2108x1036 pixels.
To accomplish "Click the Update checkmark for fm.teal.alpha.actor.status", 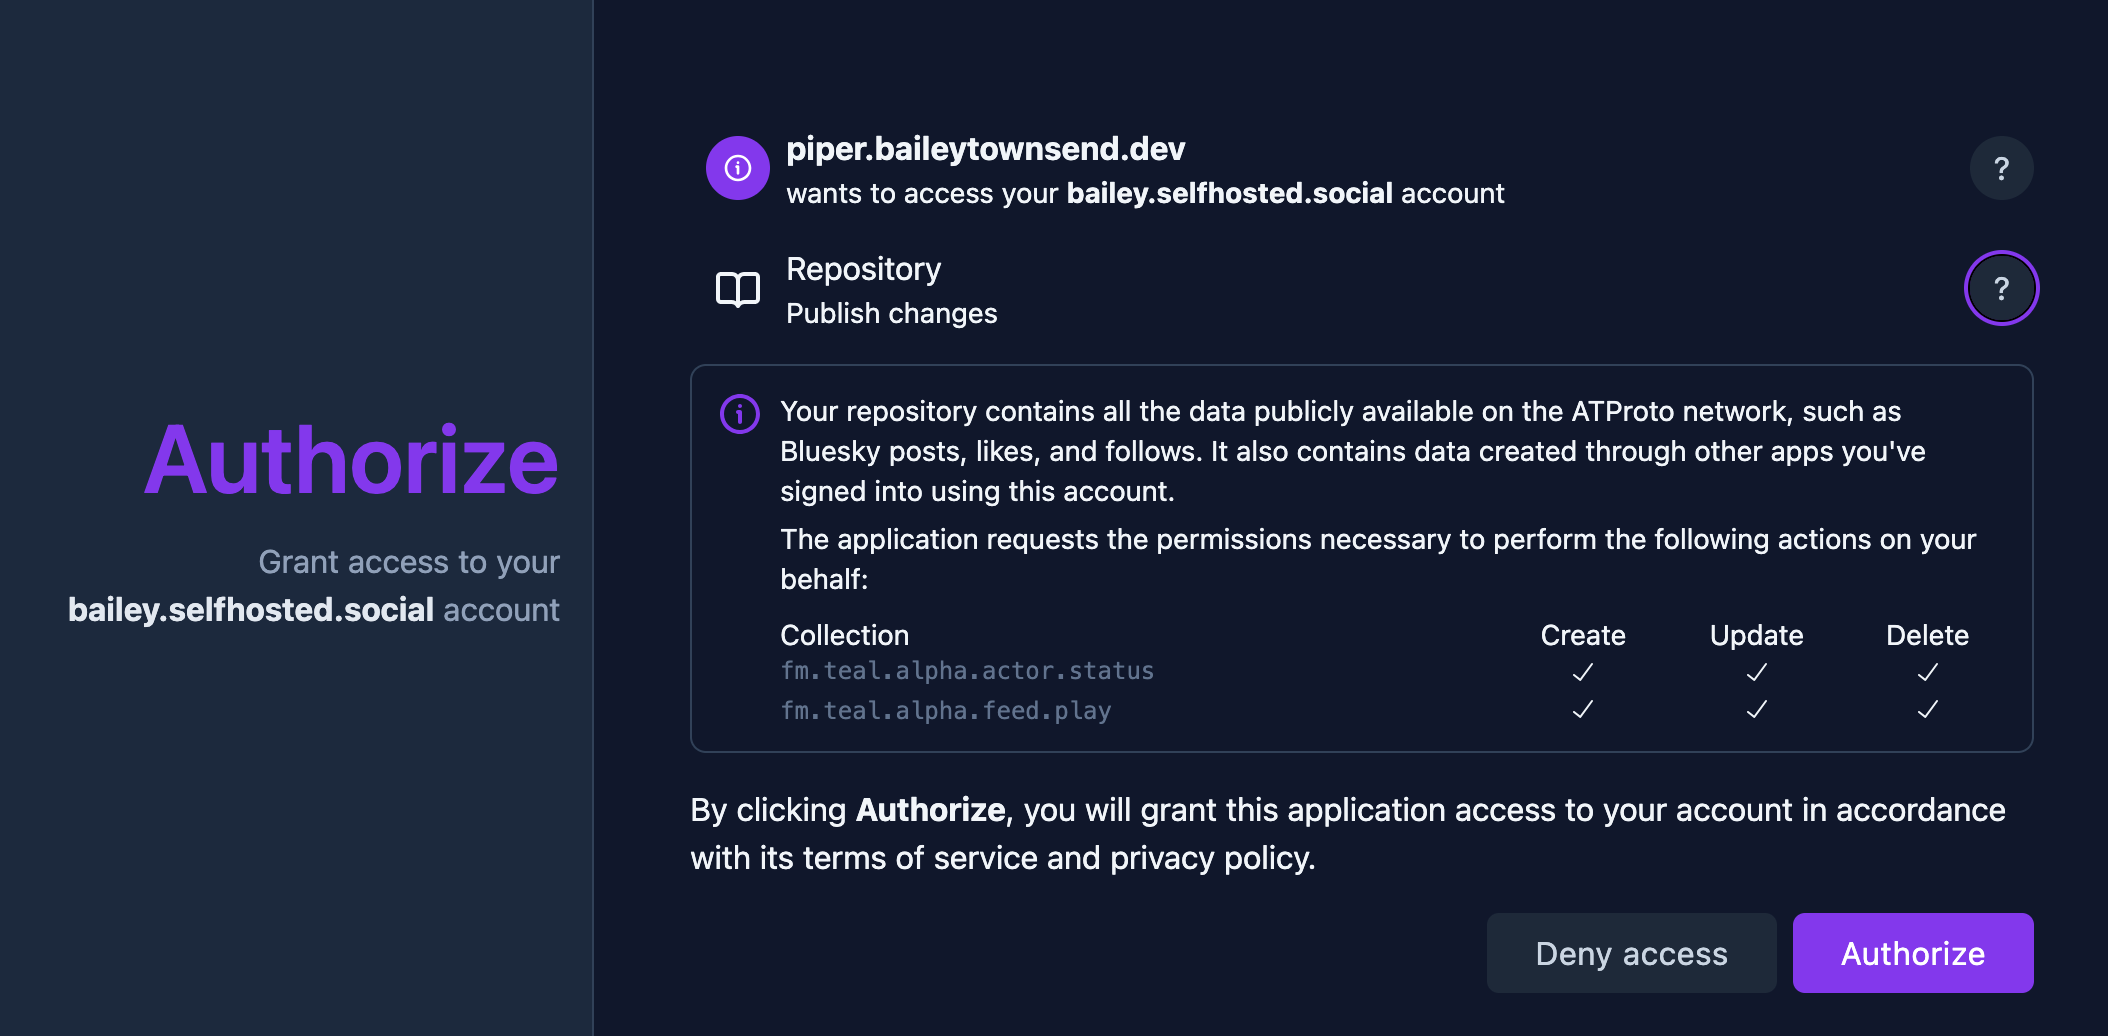I will coord(1756,673).
